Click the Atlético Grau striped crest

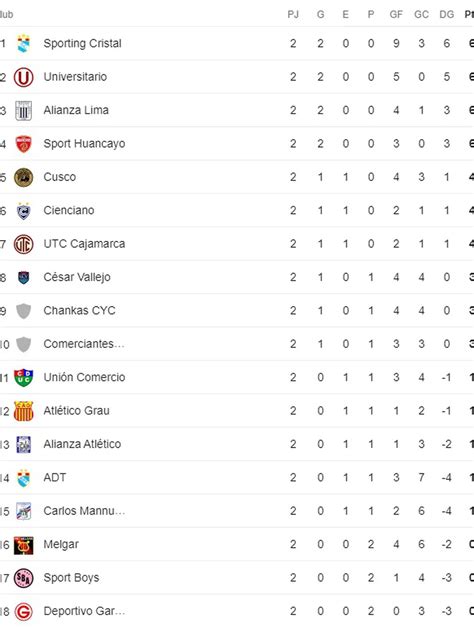coord(23,411)
